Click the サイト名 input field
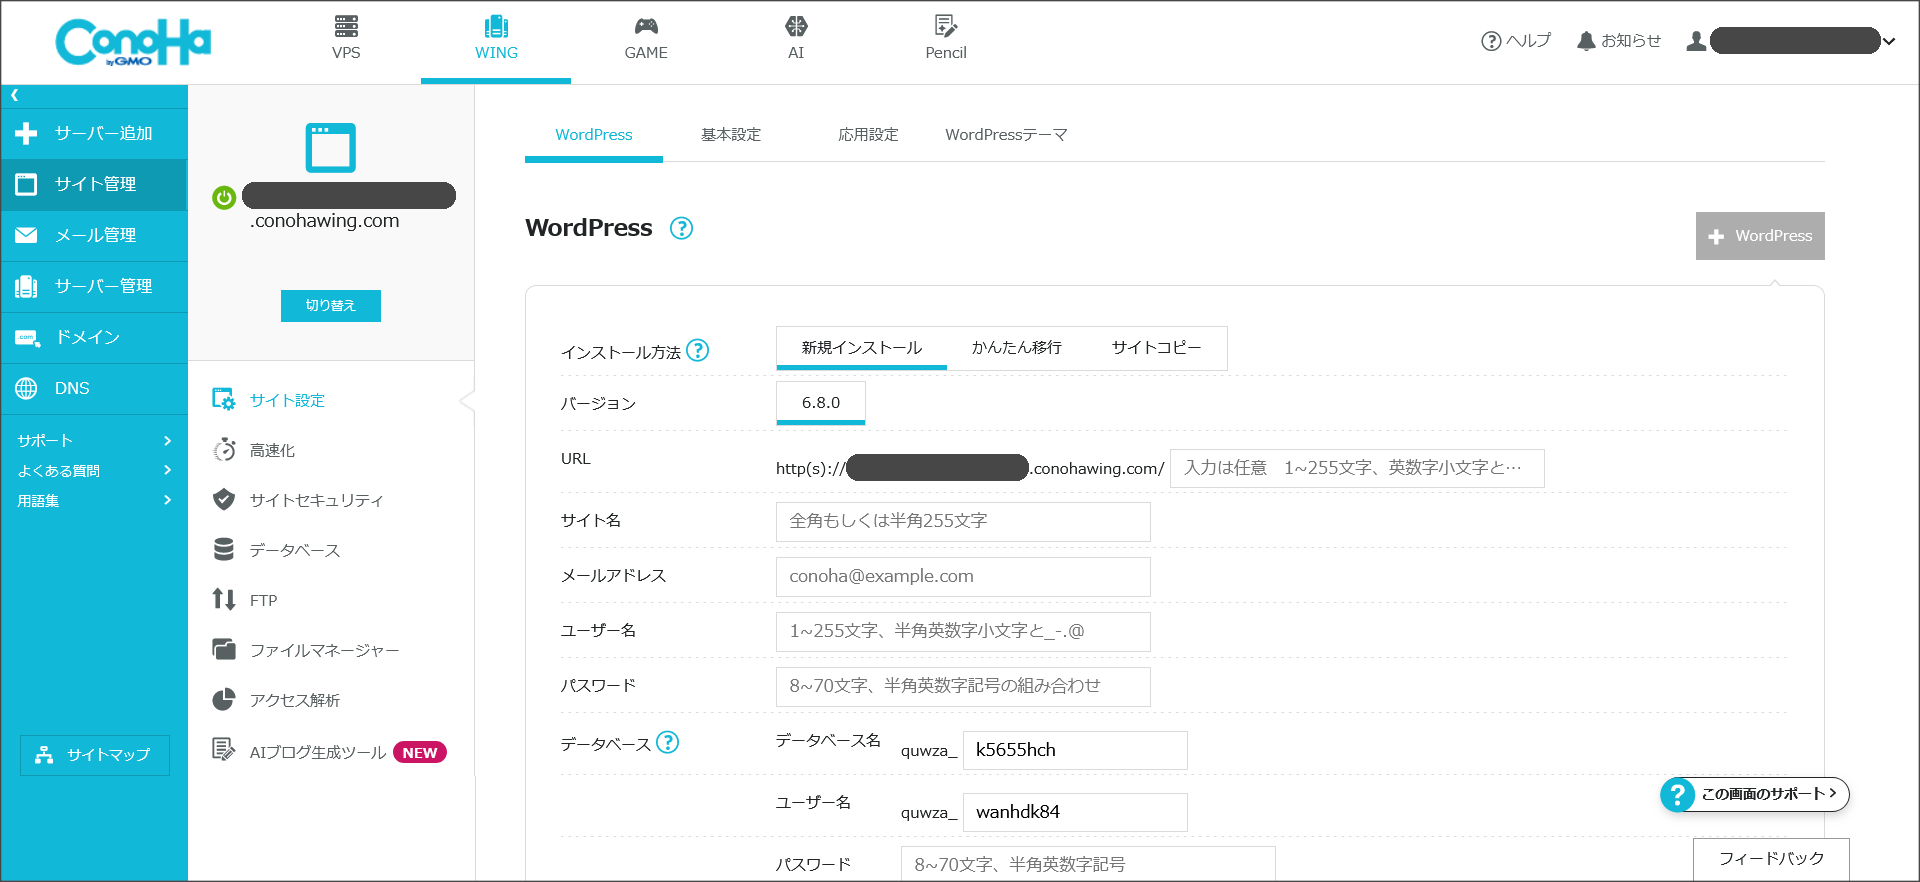Viewport: 1920px width, 882px height. point(962,522)
